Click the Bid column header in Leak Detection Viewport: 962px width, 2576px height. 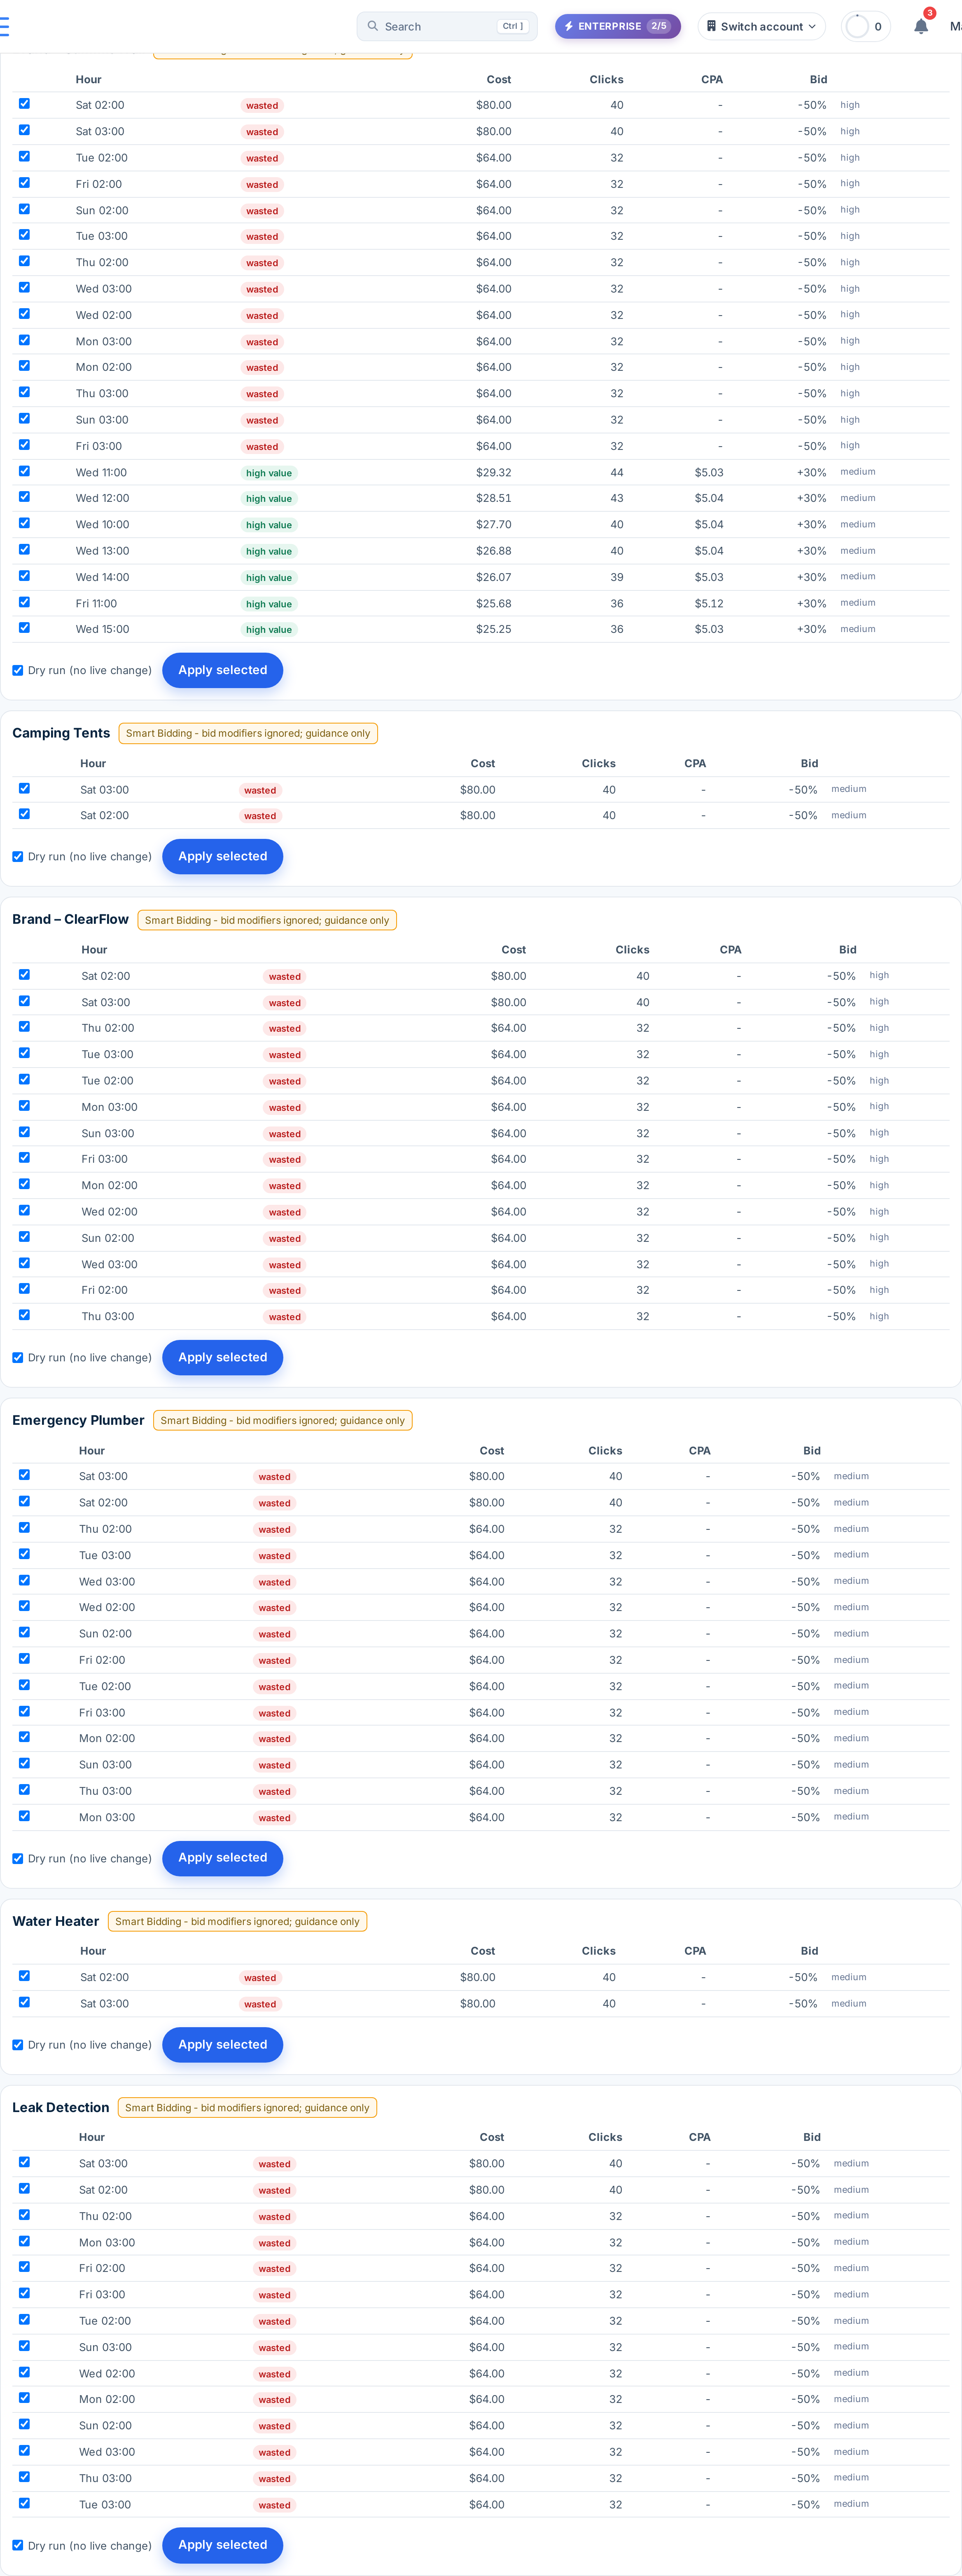coord(812,2137)
